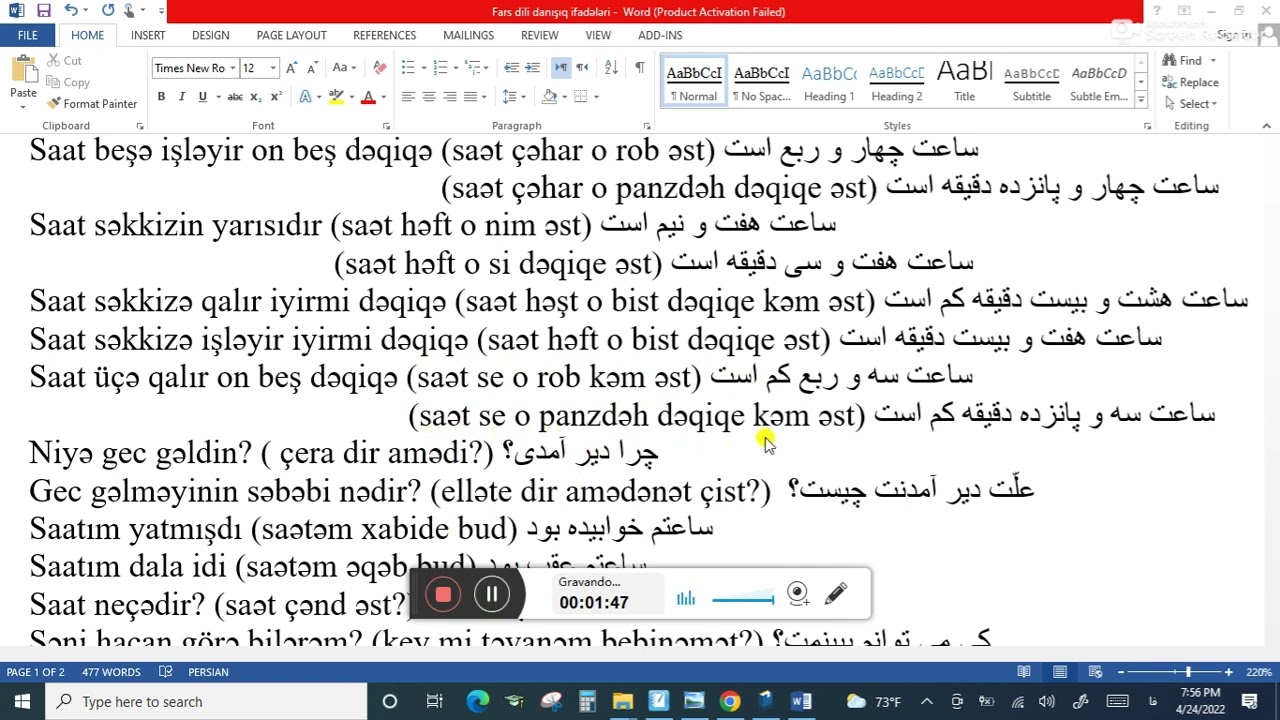Collapse the ribbon with the arrow
Screen dimensions: 1280x720
[x=1266, y=126]
